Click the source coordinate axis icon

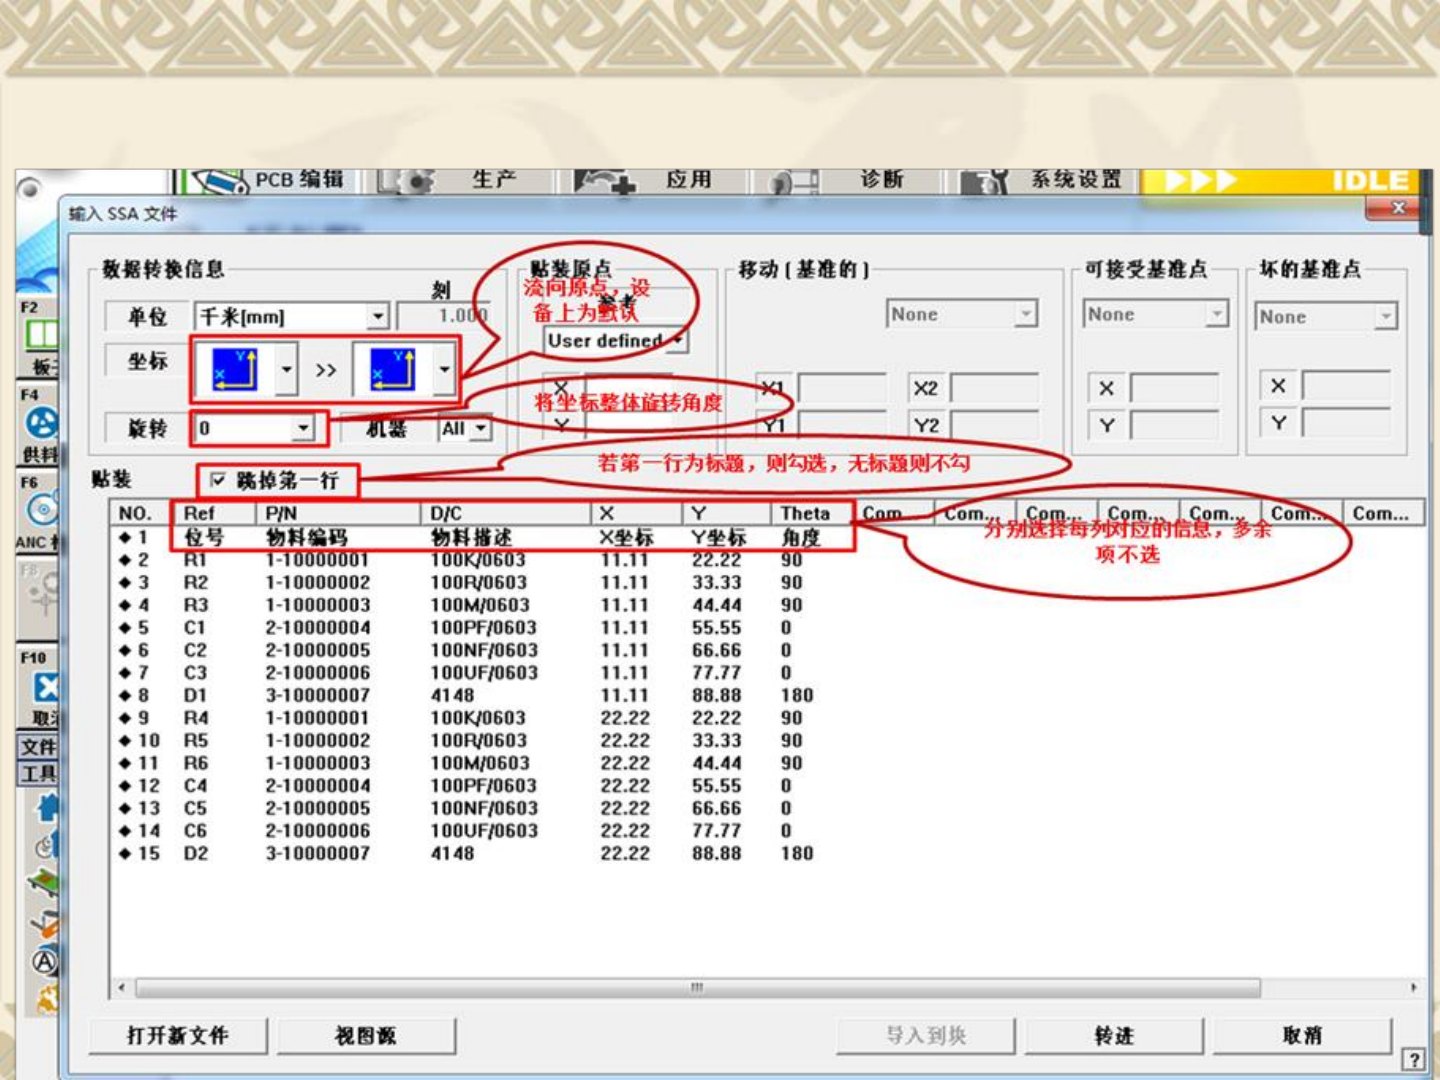(x=234, y=370)
